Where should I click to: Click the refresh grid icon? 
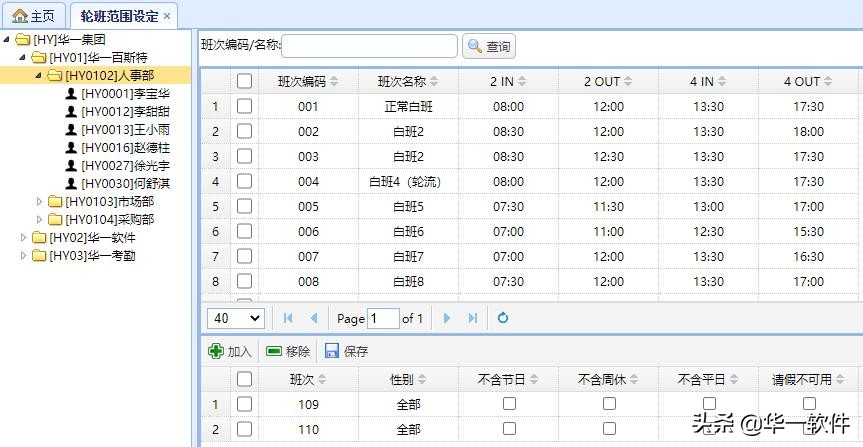[x=502, y=318]
